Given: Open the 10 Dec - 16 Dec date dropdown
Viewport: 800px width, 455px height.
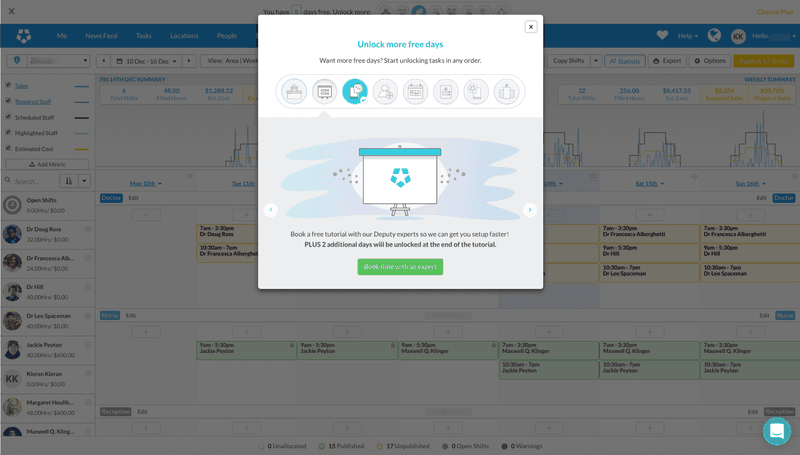Looking at the screenshot, I should pyautogui.click(x=147, y=61).
